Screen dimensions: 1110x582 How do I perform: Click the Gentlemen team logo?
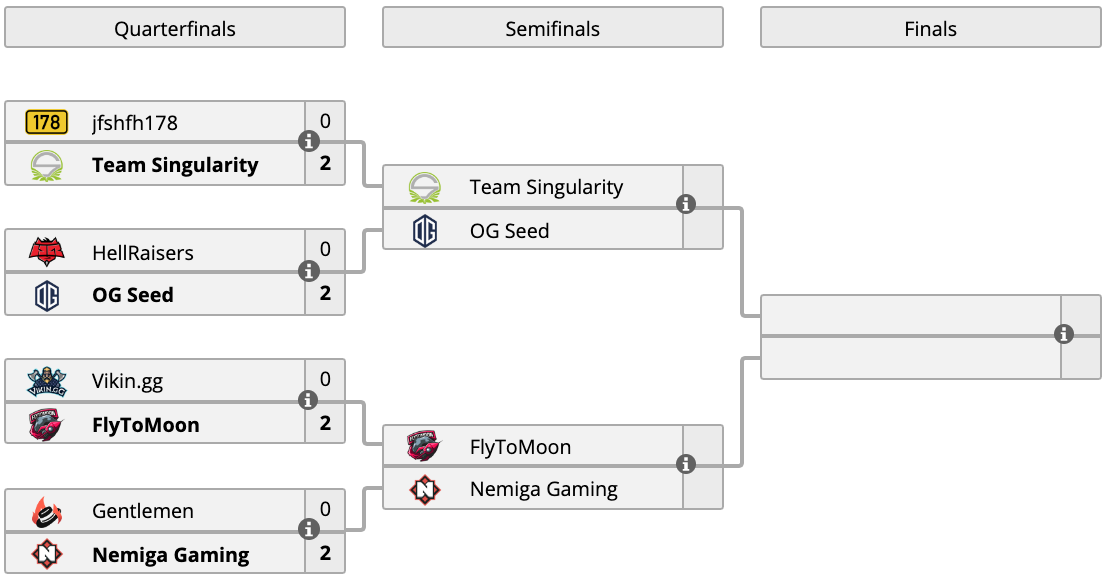[x=47, y=511]
